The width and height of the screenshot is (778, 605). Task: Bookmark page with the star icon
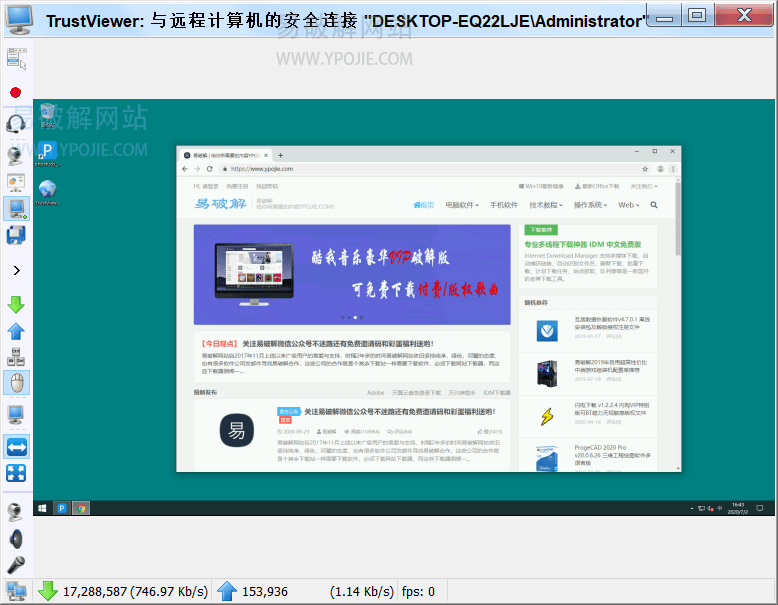[645, 169]
